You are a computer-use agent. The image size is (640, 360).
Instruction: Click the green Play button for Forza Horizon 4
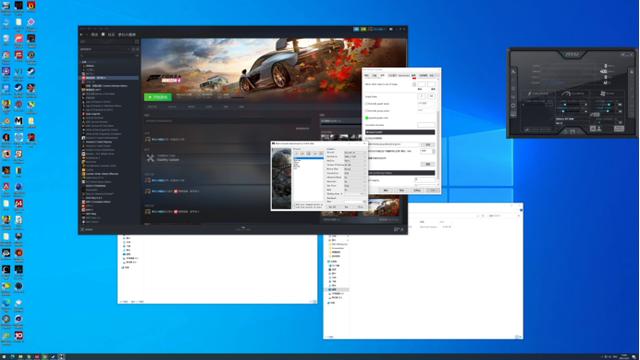point(158,97)
